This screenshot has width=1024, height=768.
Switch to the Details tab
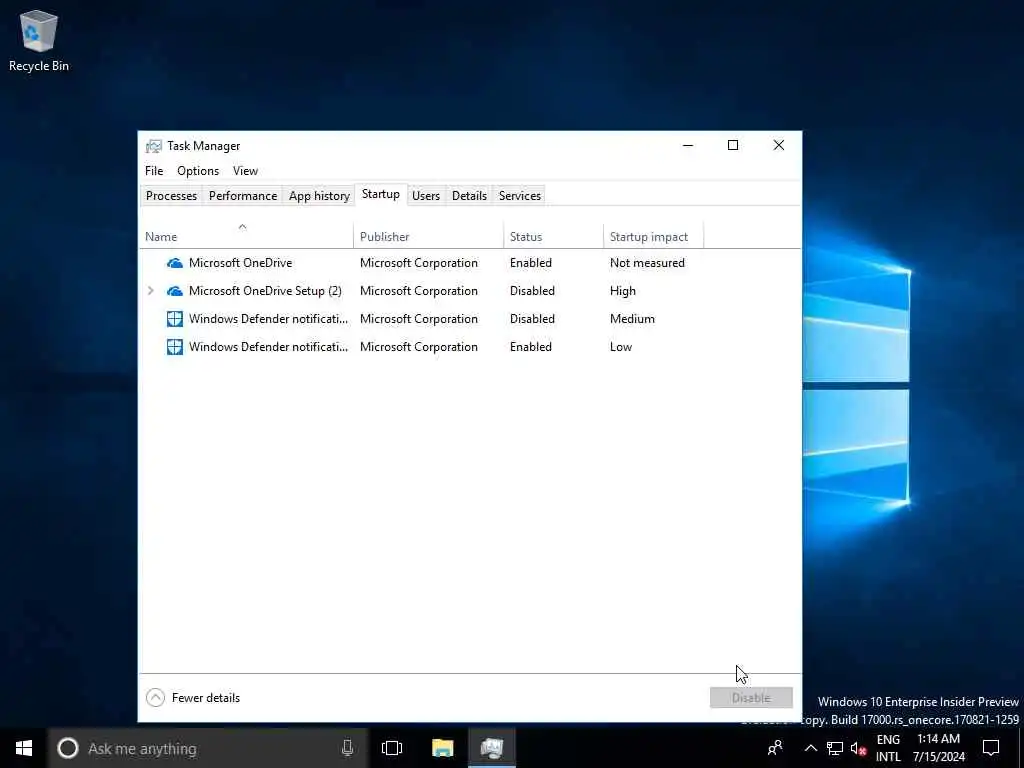[469, 196]
